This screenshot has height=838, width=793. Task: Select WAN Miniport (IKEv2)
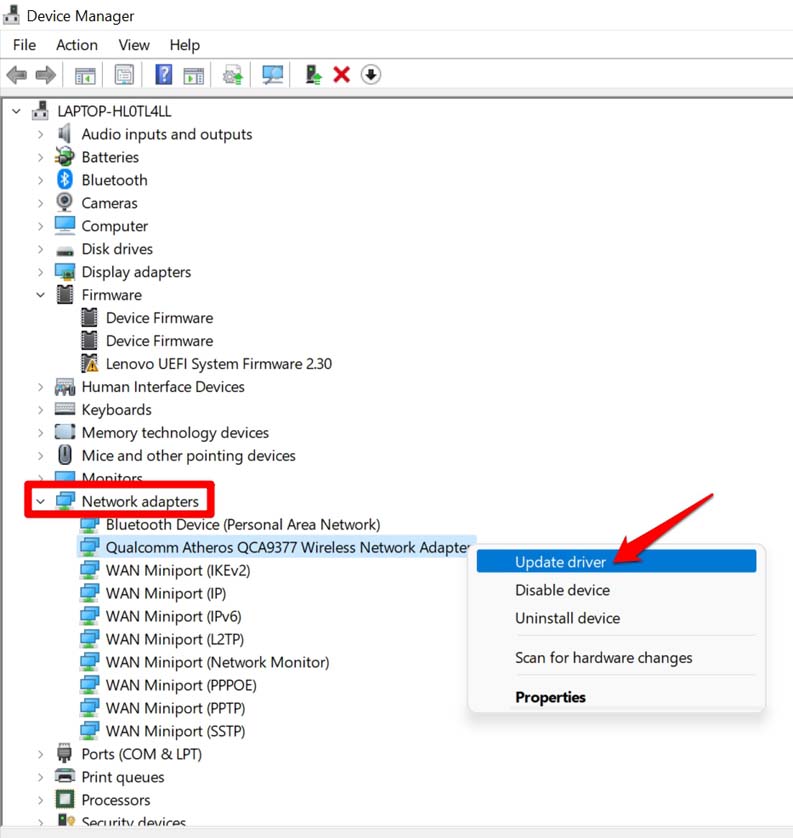[178, 570]
